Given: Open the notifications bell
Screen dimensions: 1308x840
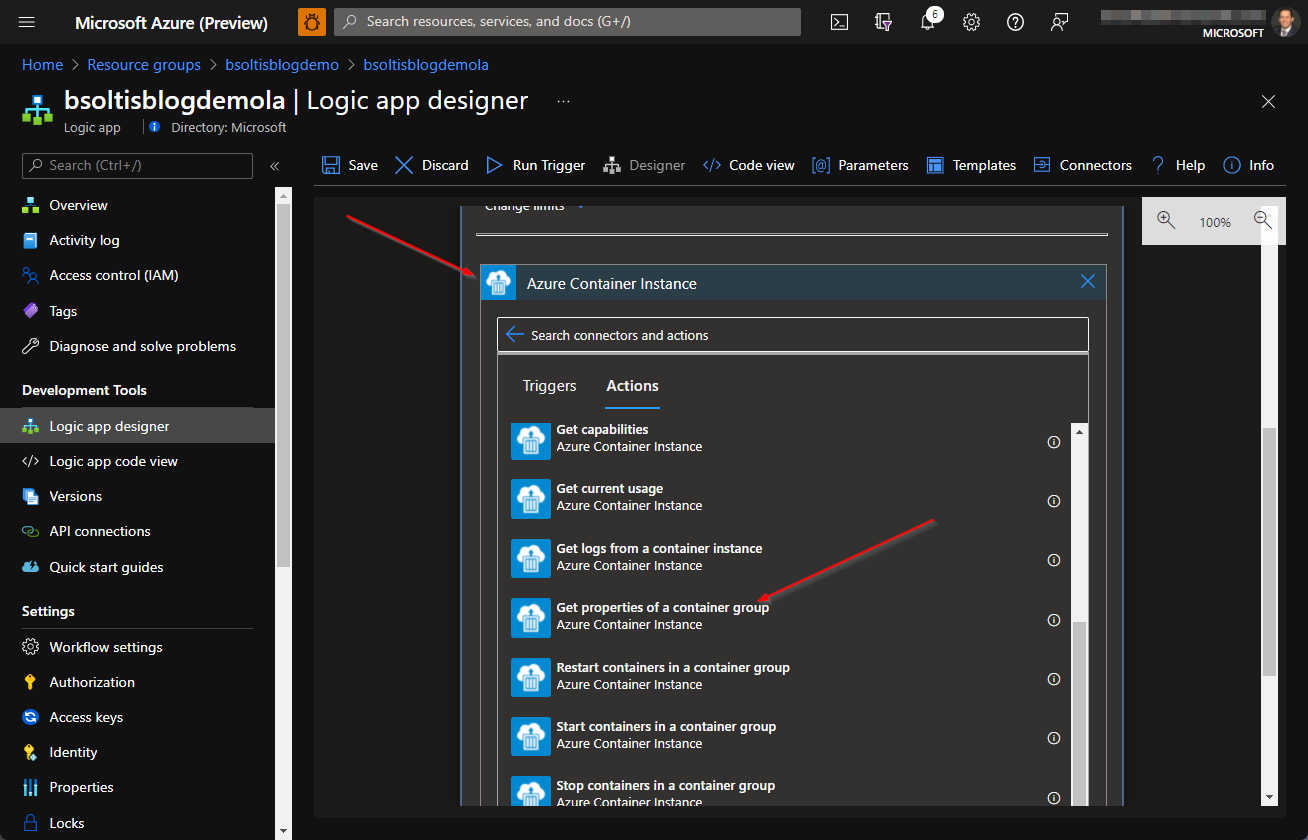Looking at the screenshot, I should click(x=927, y=22).
